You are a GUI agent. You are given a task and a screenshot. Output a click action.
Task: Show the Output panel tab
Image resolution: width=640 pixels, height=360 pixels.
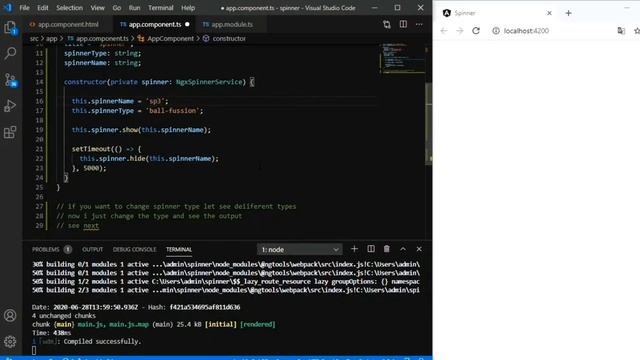click(x=93, y=249)
